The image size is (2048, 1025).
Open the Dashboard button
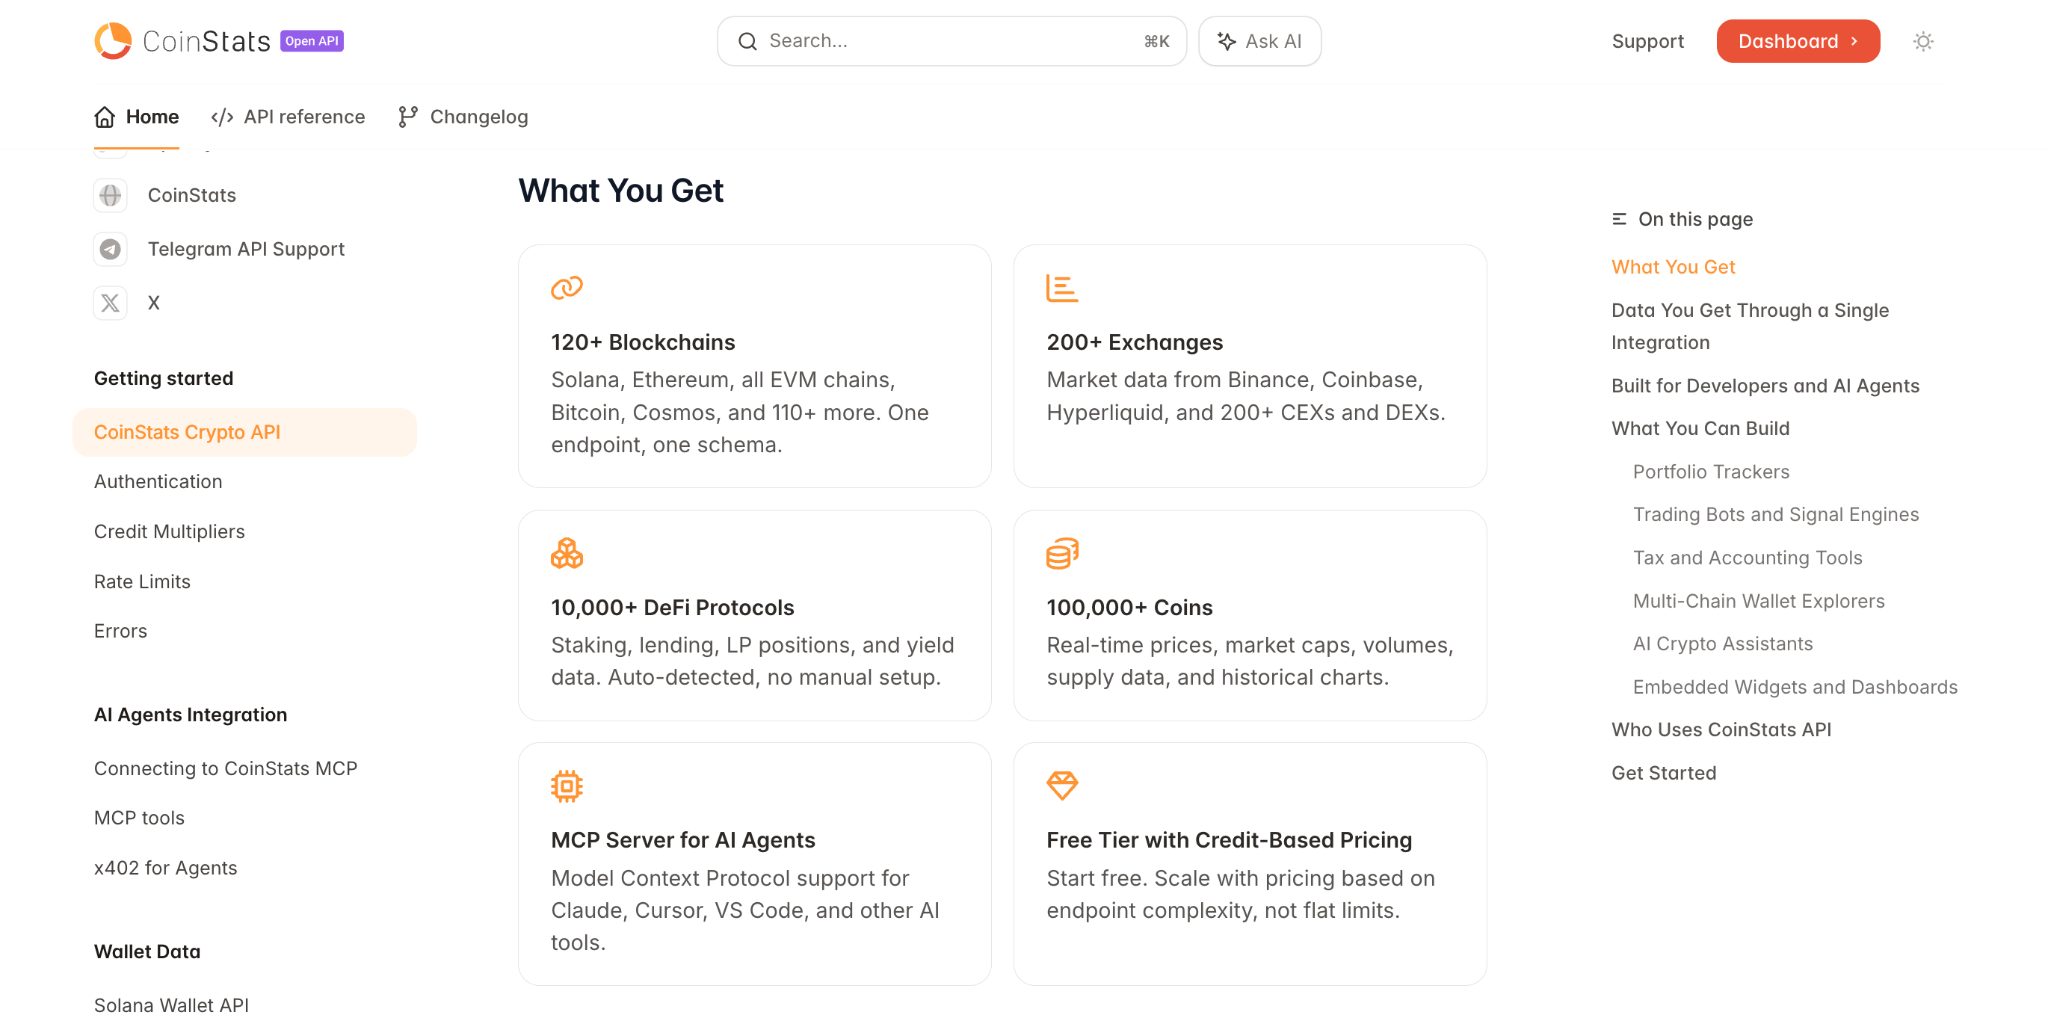click(x=1798, y=41)
